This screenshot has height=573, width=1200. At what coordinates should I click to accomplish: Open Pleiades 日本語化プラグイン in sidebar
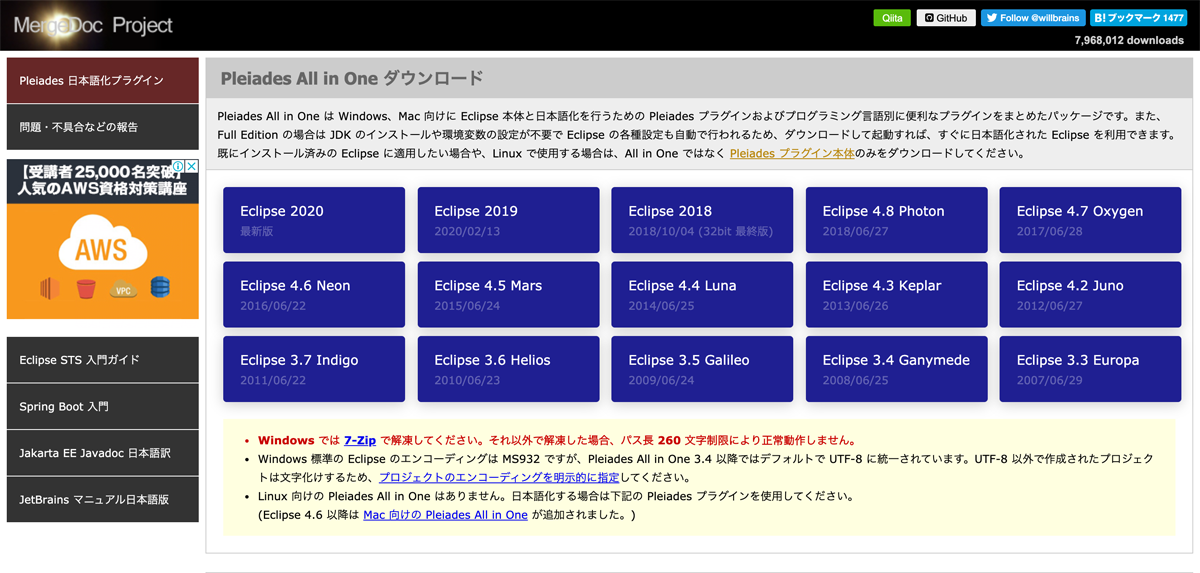(103, 80)
